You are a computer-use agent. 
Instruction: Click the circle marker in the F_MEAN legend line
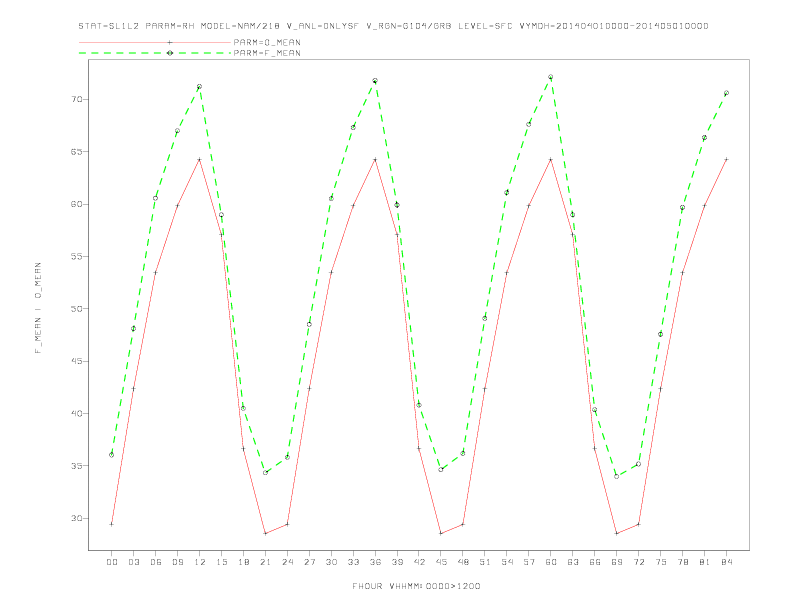click(x=170, y=53)
